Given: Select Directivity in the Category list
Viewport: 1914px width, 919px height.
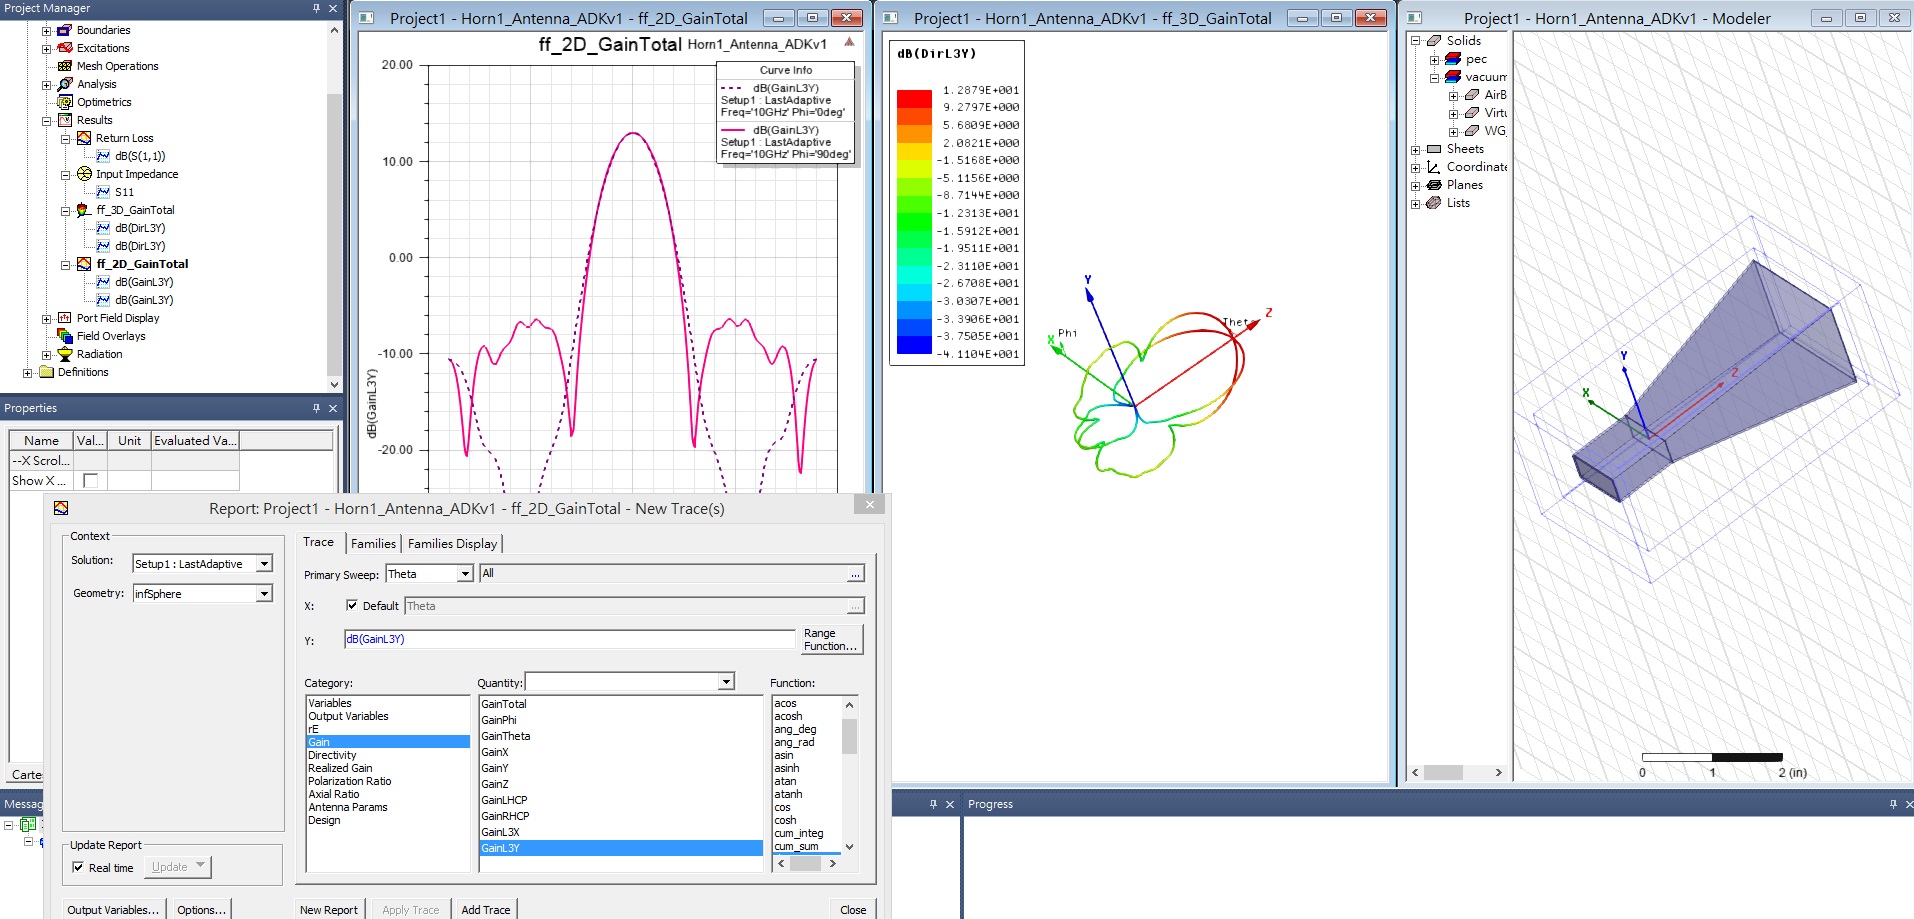Looking at the screenshot, I should pyautogui.click(x=388, y=755).
